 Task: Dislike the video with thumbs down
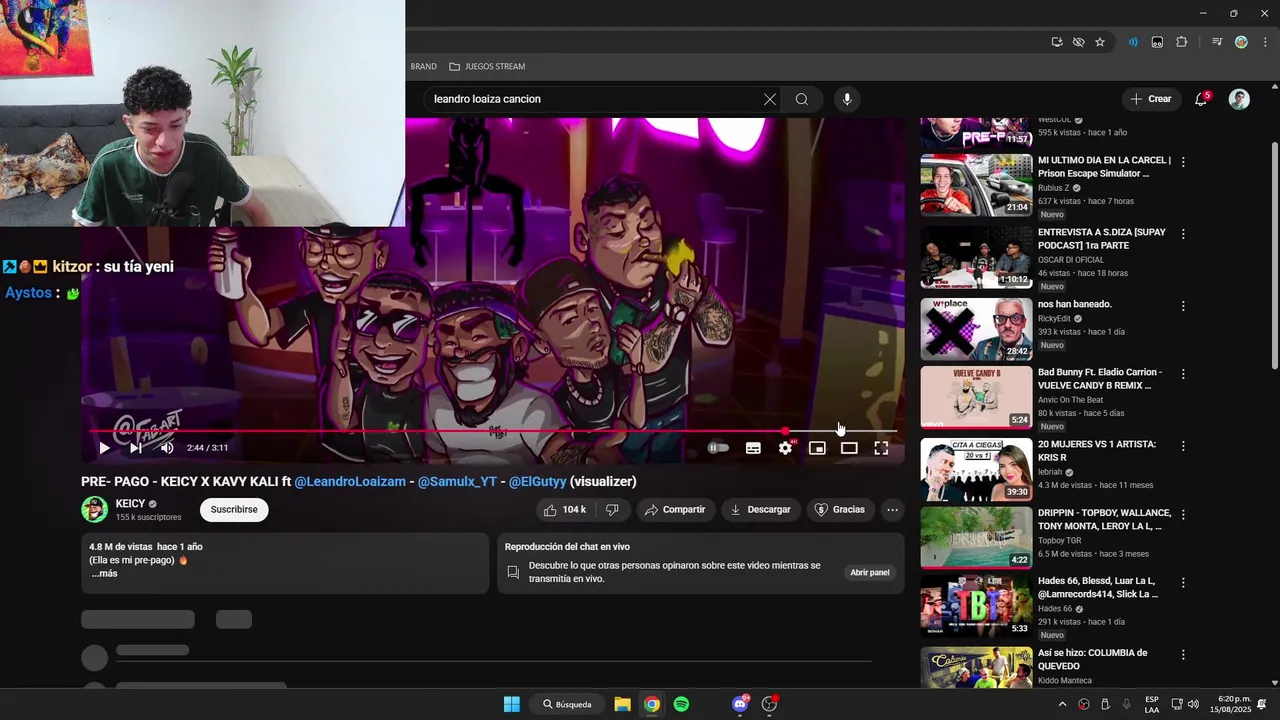[612, 510]
